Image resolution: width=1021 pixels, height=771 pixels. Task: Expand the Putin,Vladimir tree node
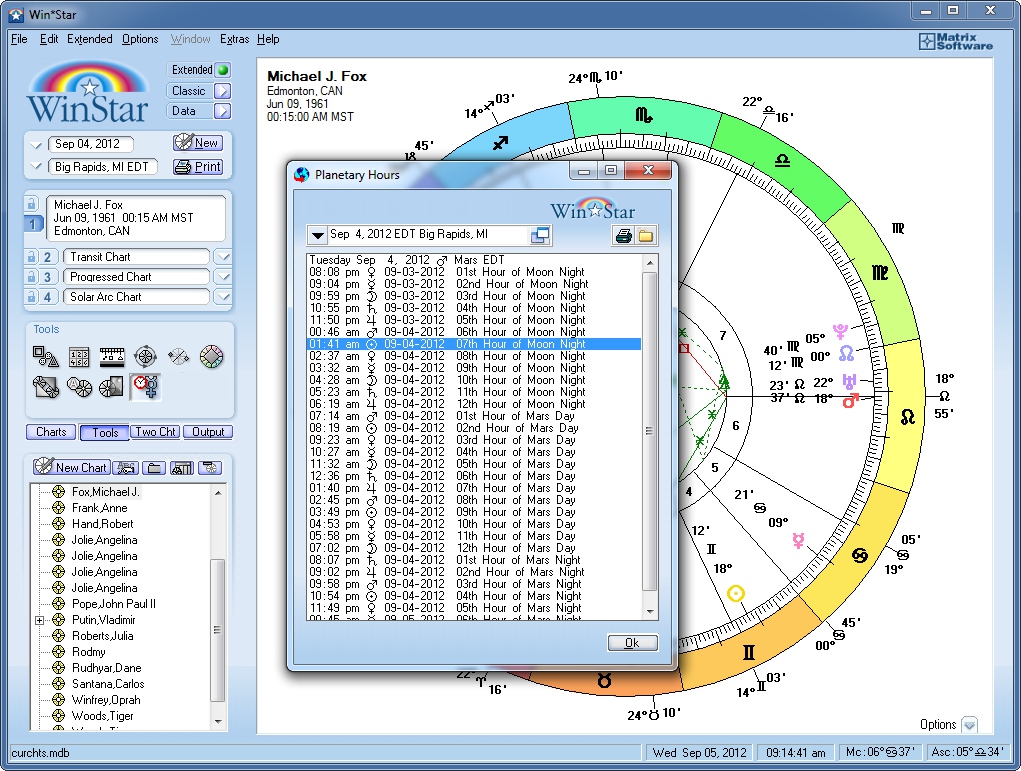click(x=40, y=621)
